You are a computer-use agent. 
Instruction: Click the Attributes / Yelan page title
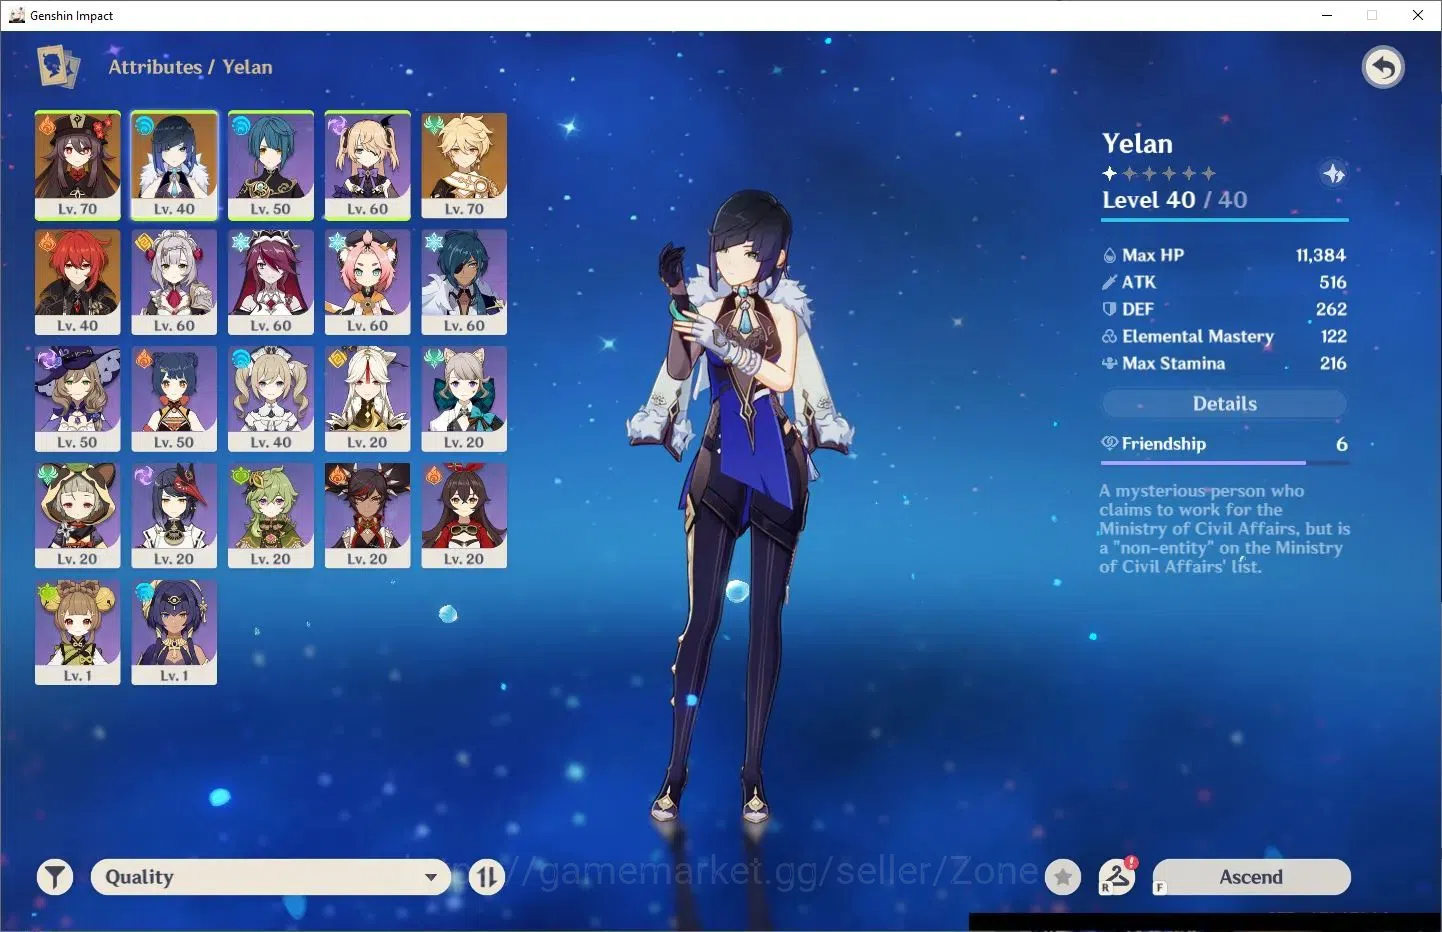190,67
